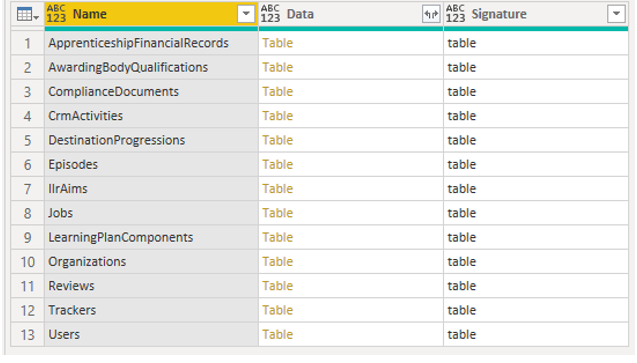Click the Data column data type icon

(x=270, y=14)
